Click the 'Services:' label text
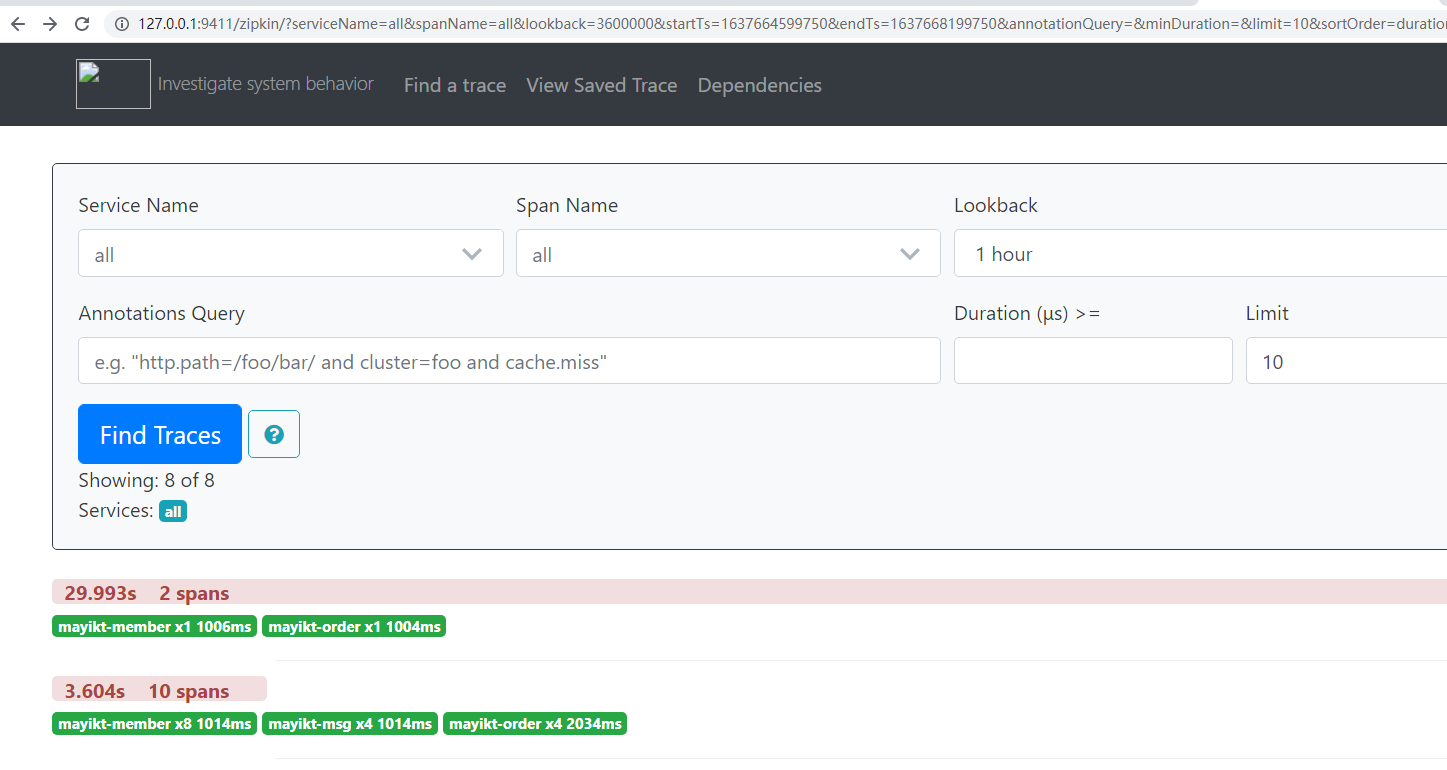The width and height of the screenshot is (1447, 770). (x=116, y=511)
